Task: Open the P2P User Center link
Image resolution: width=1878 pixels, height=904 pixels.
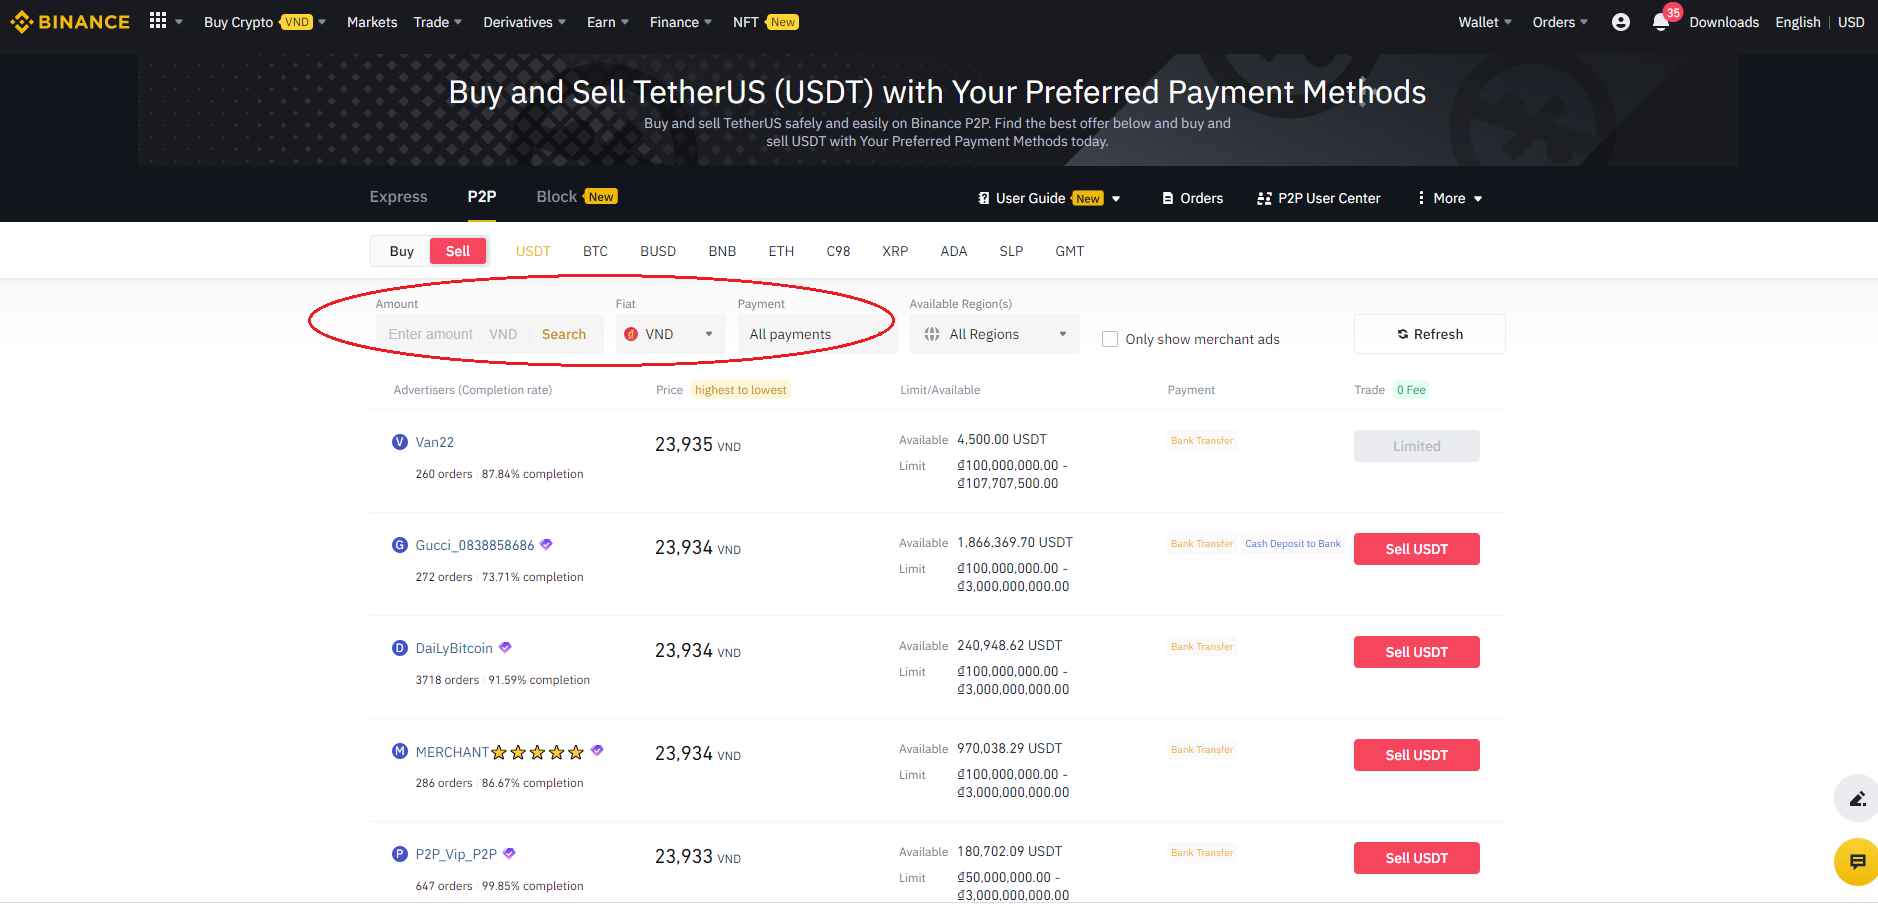Action: (x=1319, y=198)
